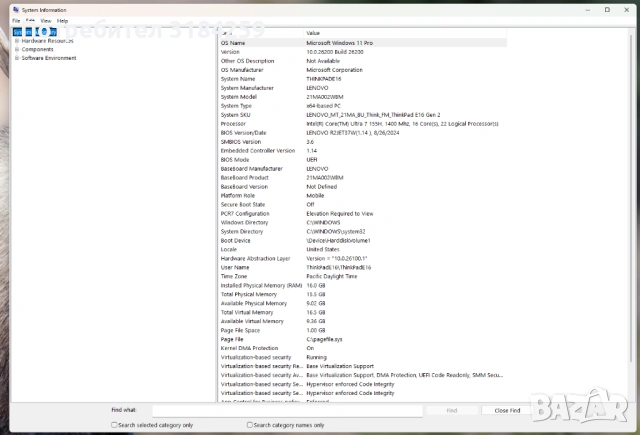This screenshot has height=435, width=640.
Task: Open the File menu
Action: 16,21
